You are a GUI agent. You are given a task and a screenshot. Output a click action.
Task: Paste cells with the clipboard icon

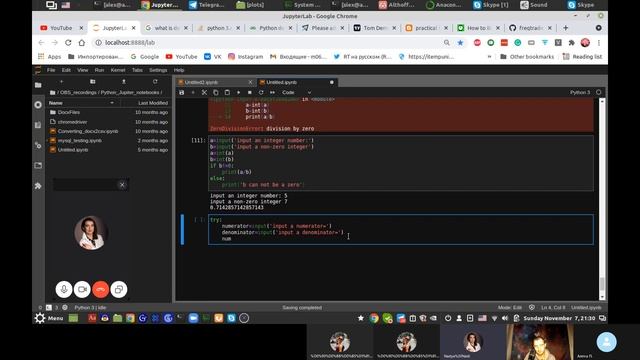(x=227, y=92)
